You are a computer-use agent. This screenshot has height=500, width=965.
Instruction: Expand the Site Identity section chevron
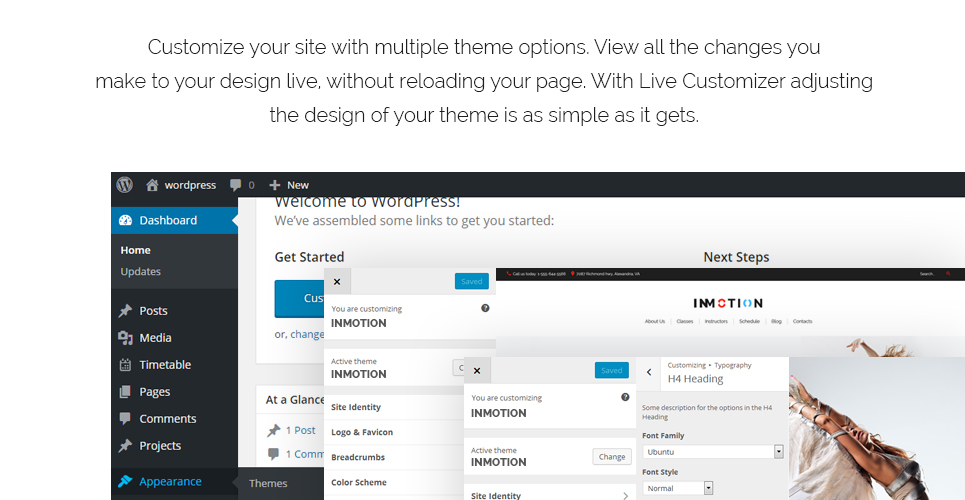point(625,495)
